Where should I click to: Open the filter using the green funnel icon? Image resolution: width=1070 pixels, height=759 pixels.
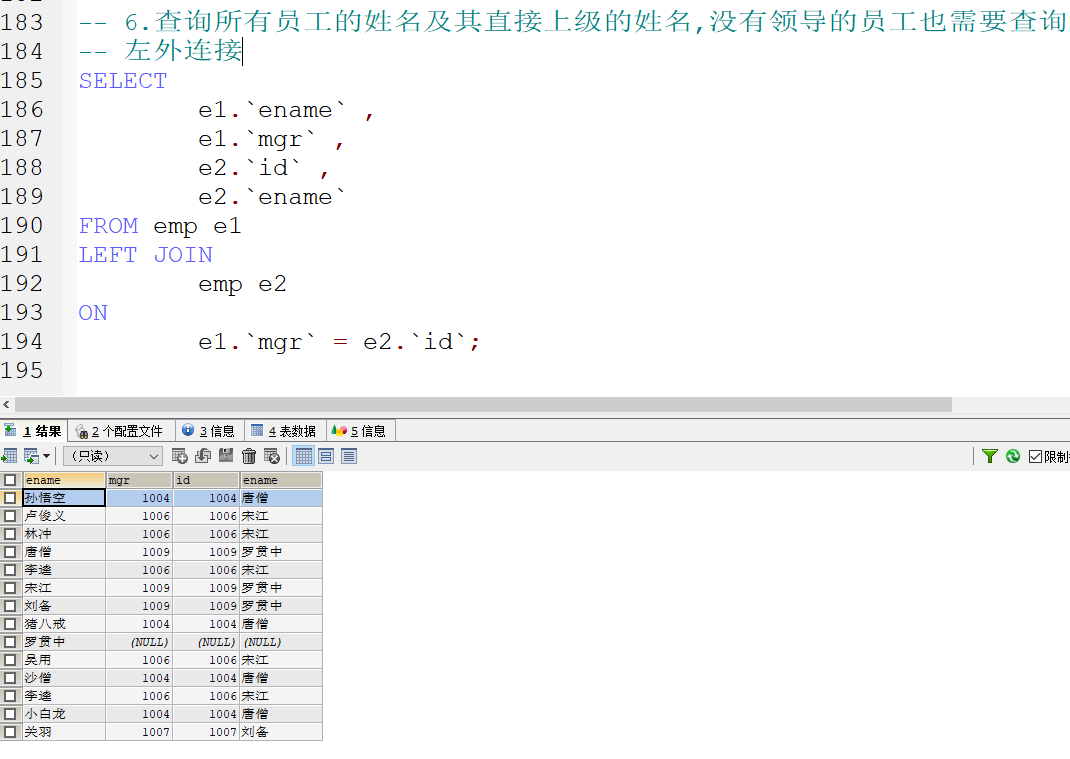990,456
